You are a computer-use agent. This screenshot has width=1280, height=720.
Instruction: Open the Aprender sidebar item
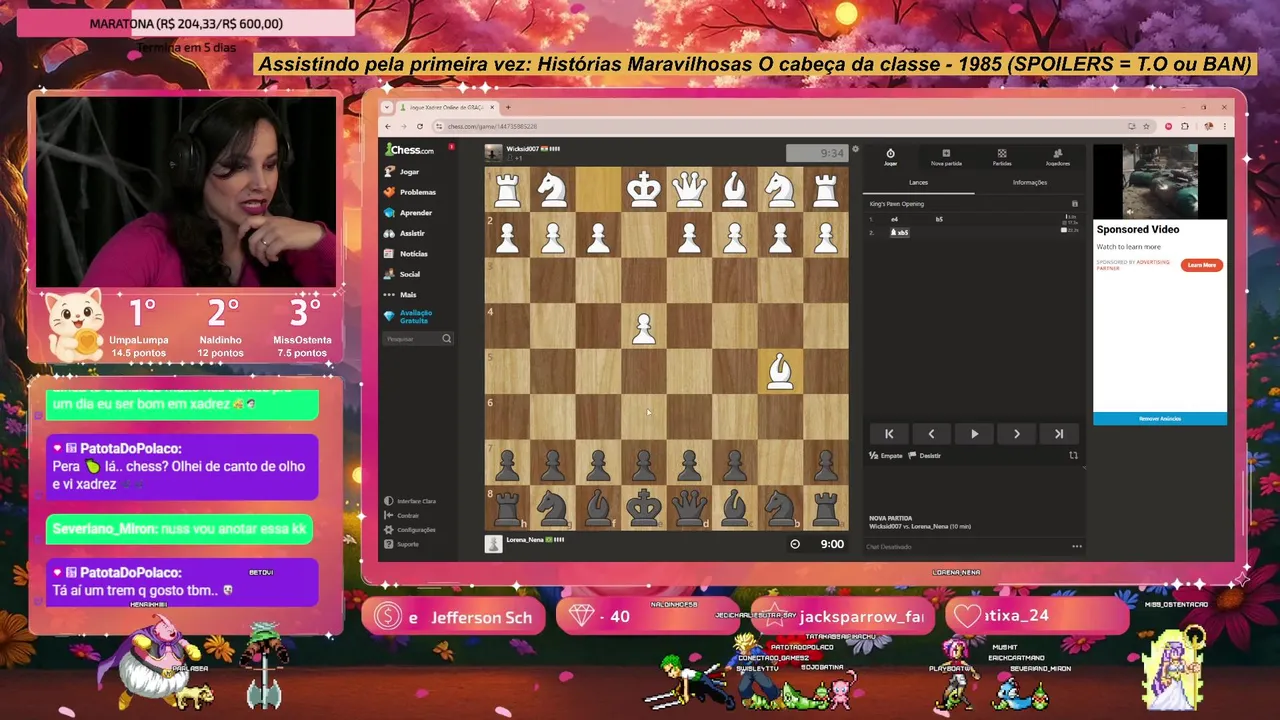pos(408,212)
